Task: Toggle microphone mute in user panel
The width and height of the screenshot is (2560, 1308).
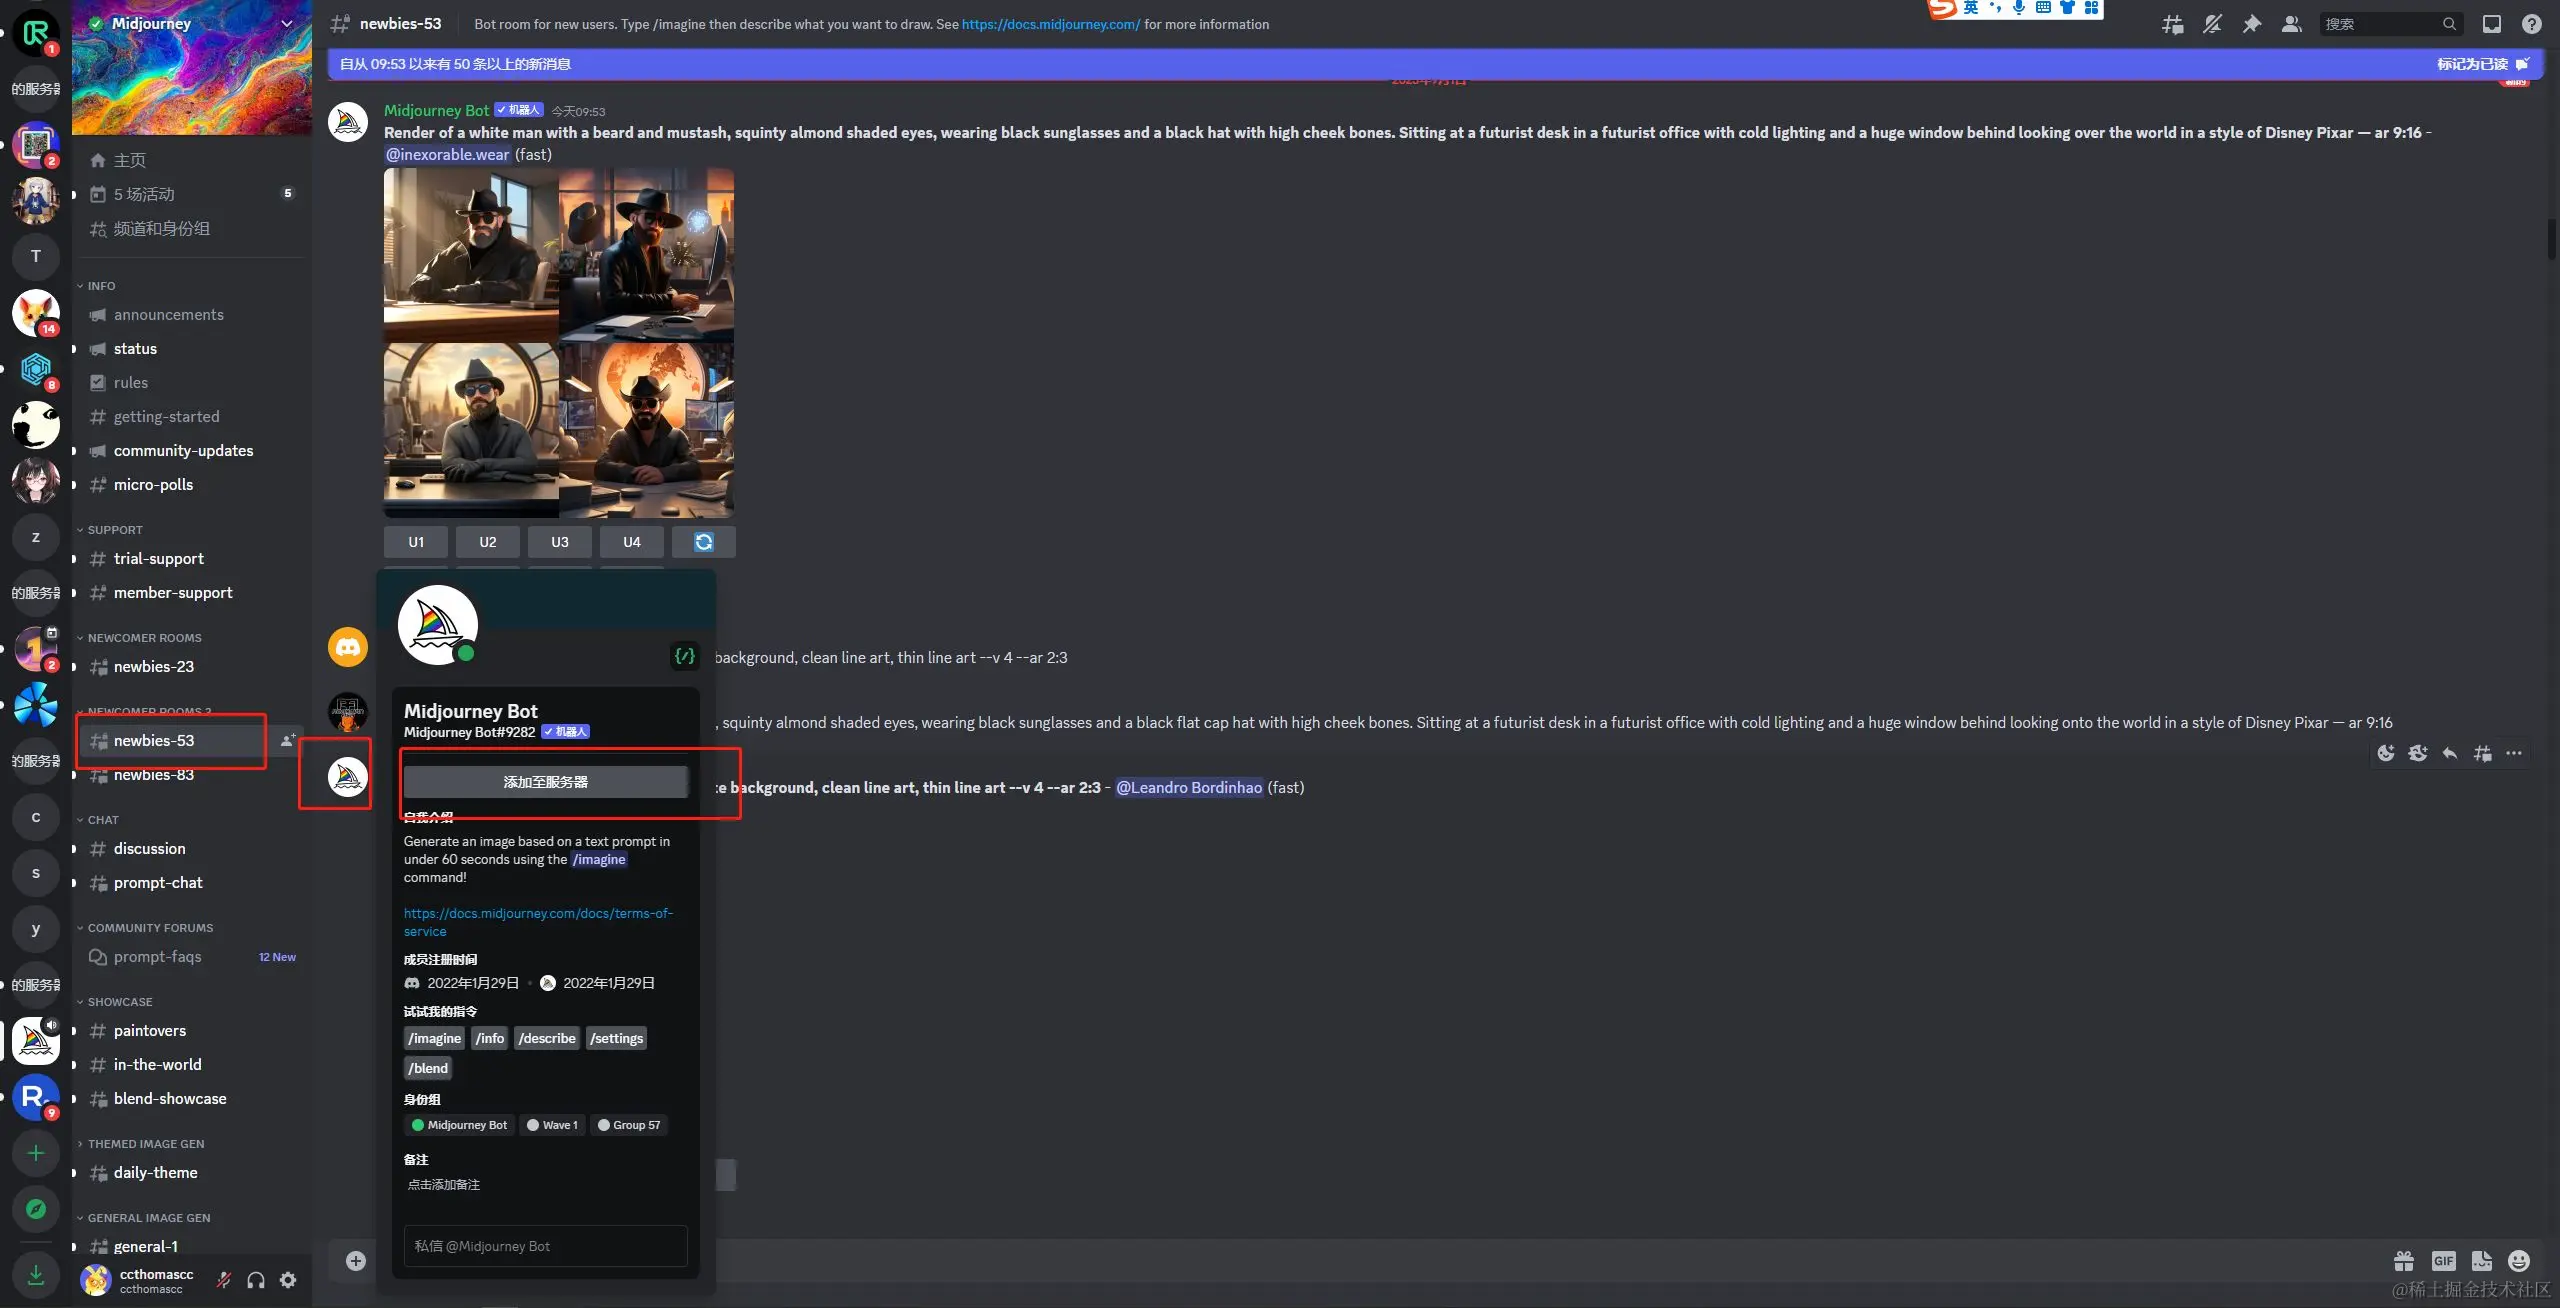Action: click(x=224, y=1280)
